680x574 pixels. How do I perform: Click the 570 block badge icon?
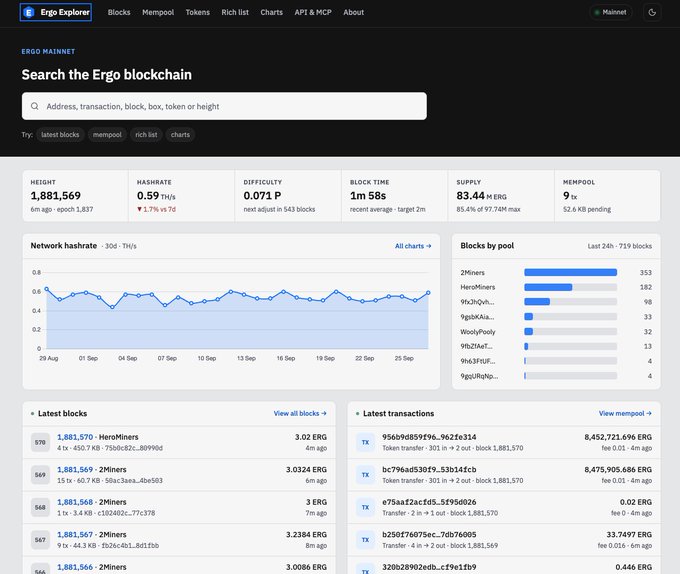[x=40, y=442]
